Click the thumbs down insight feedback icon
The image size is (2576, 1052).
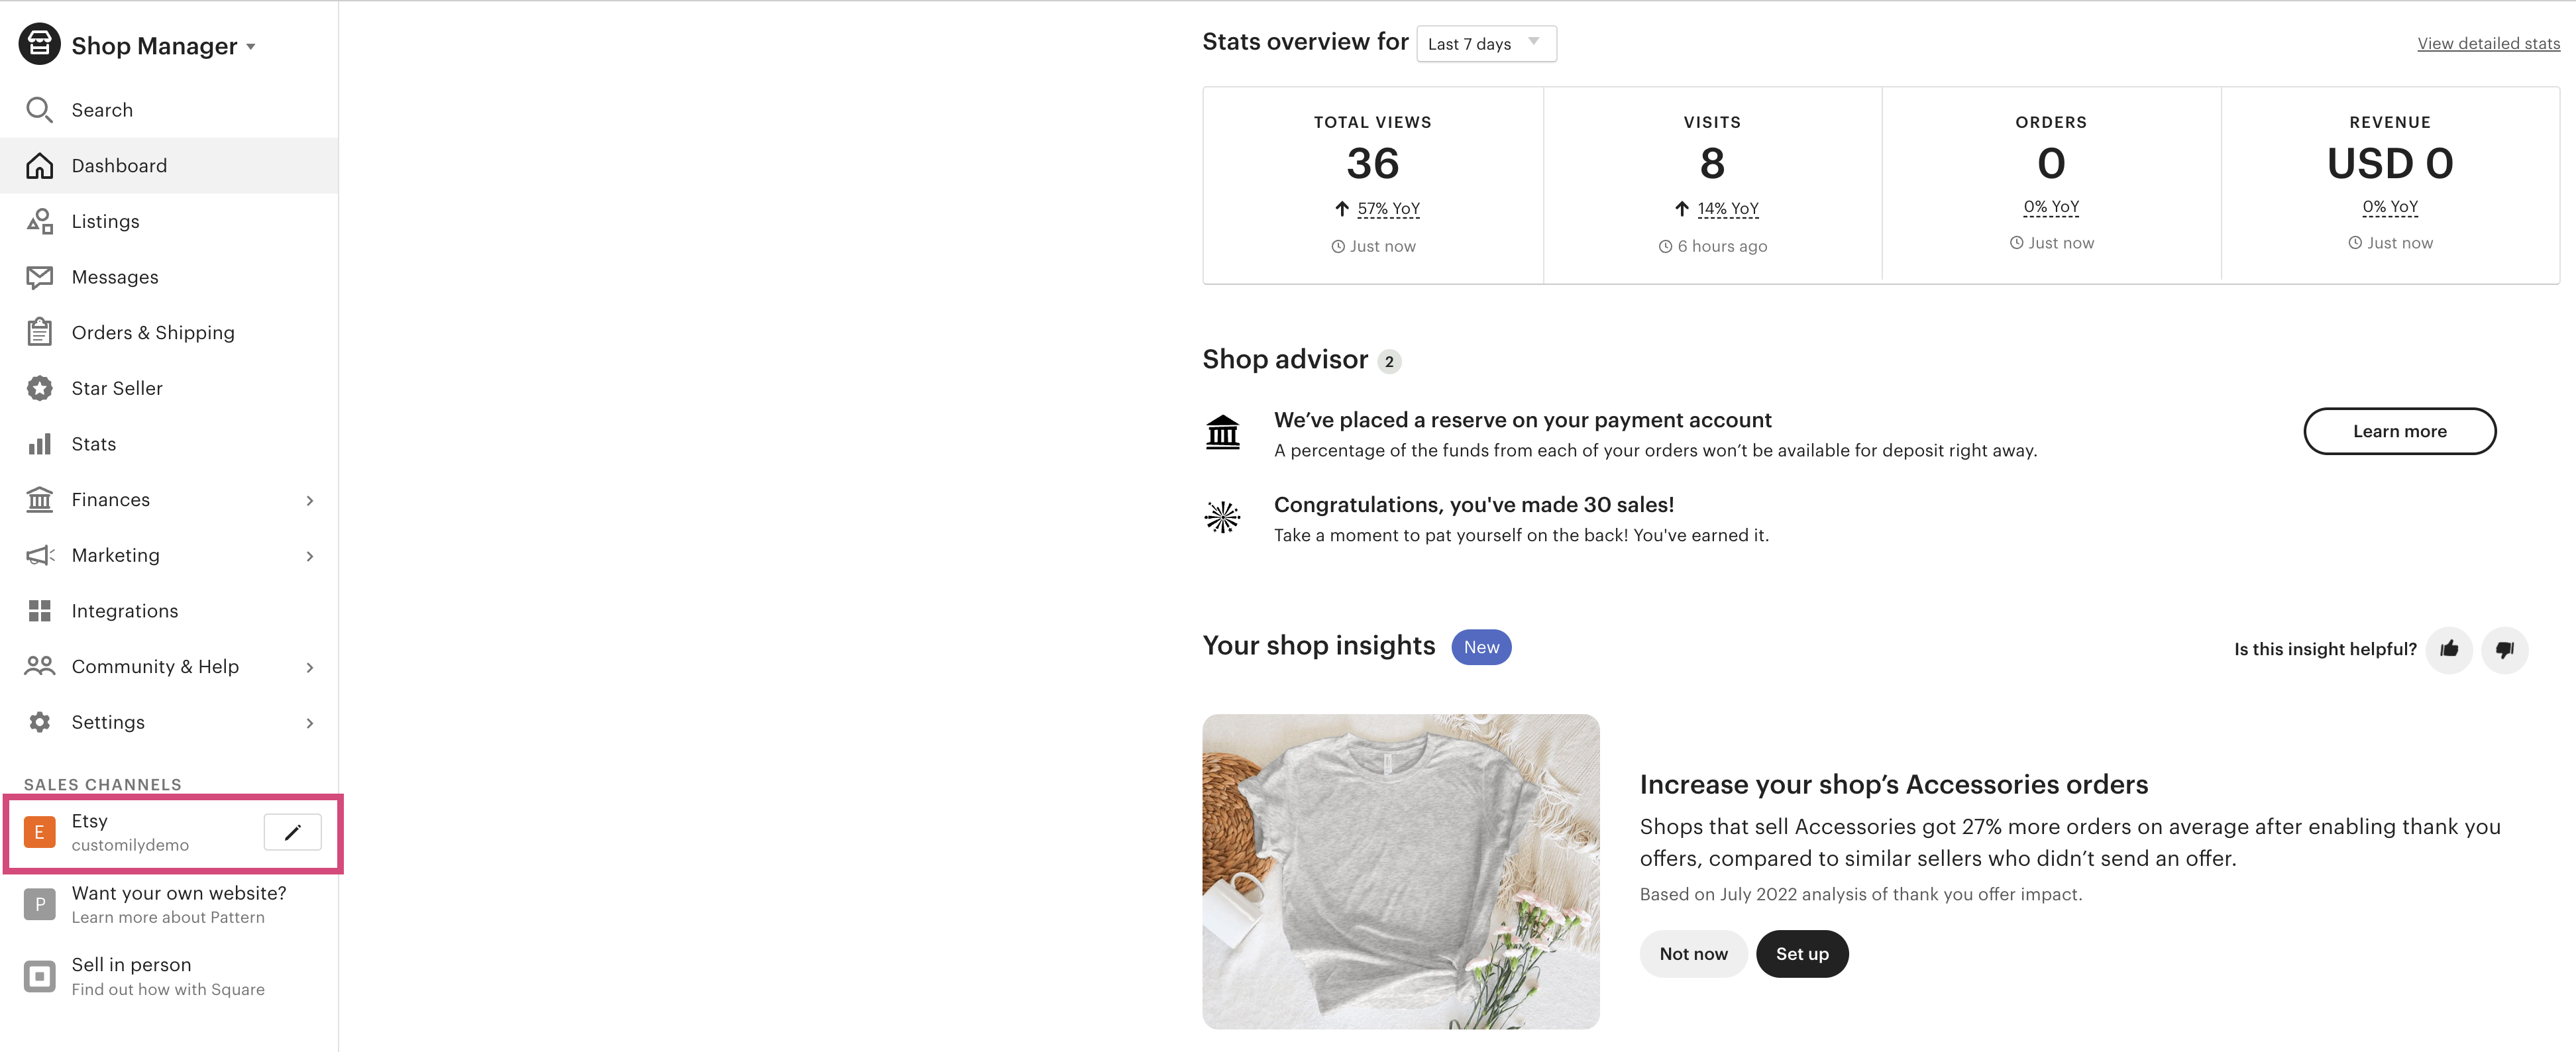coord(2504,649)
